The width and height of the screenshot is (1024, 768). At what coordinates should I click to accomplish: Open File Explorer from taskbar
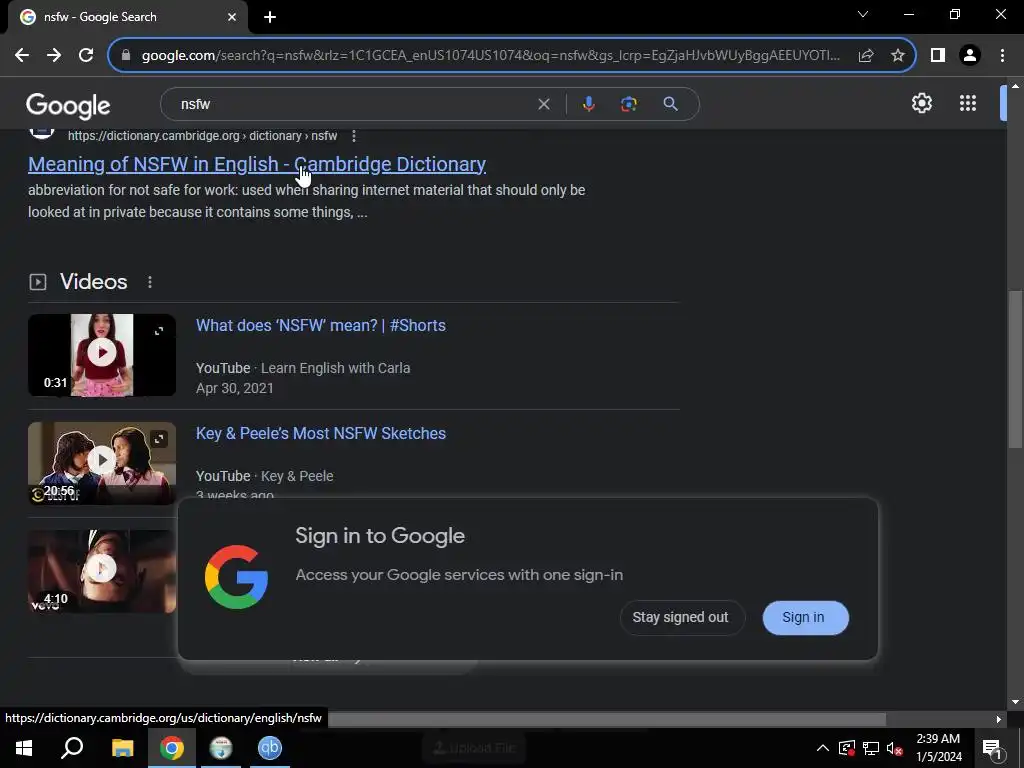coord(123,748)
